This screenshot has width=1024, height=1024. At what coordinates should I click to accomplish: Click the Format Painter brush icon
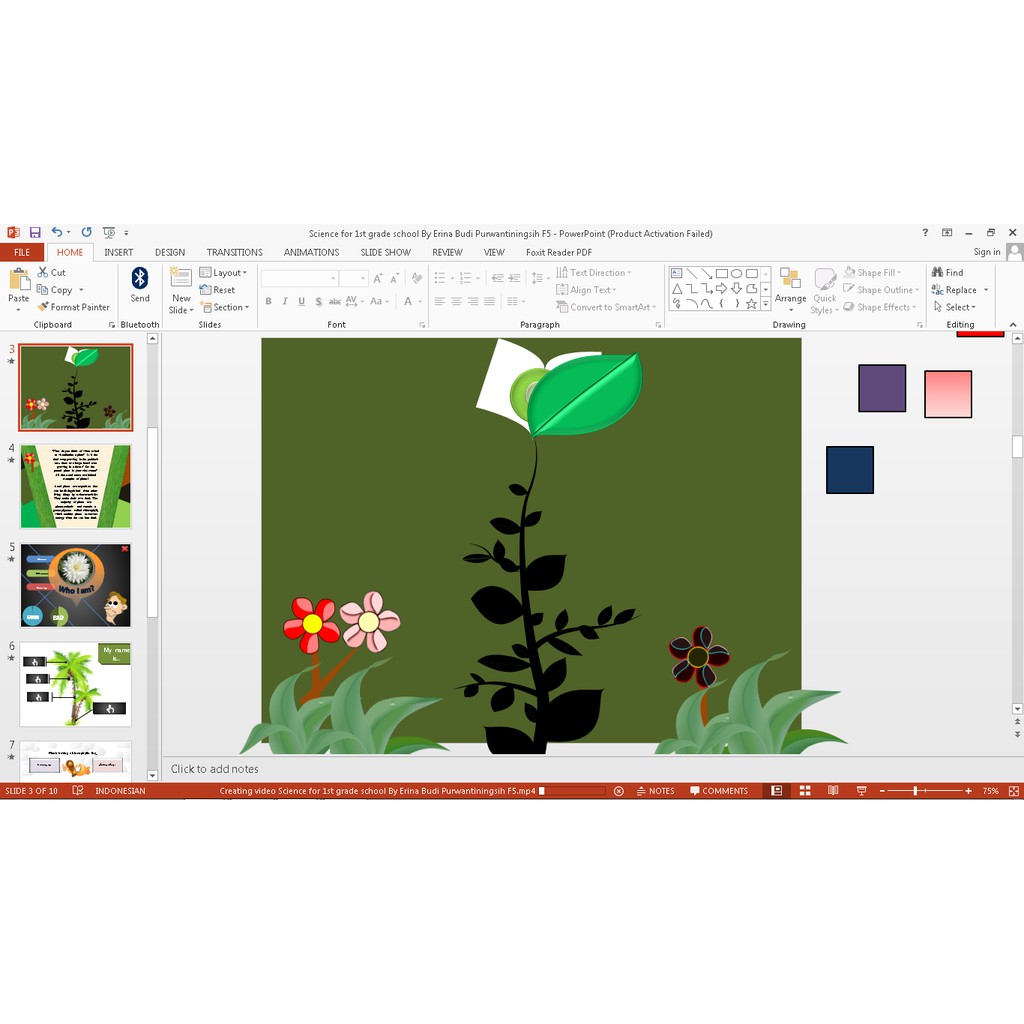click(43, 307)
